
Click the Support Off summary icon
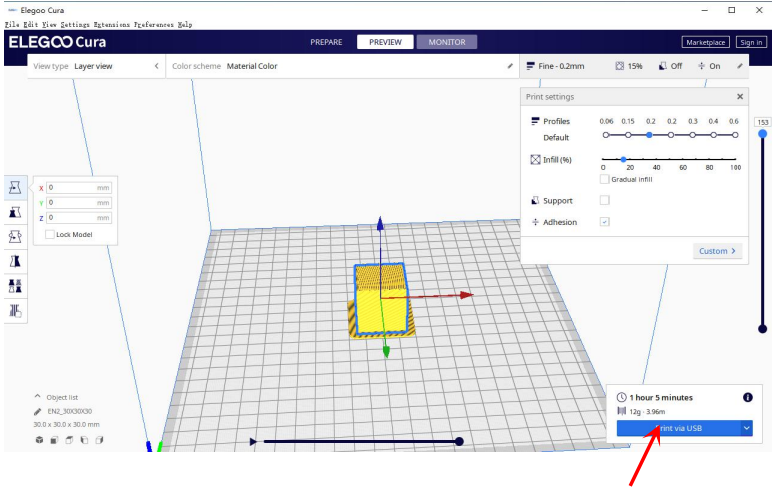click(663, 66)
